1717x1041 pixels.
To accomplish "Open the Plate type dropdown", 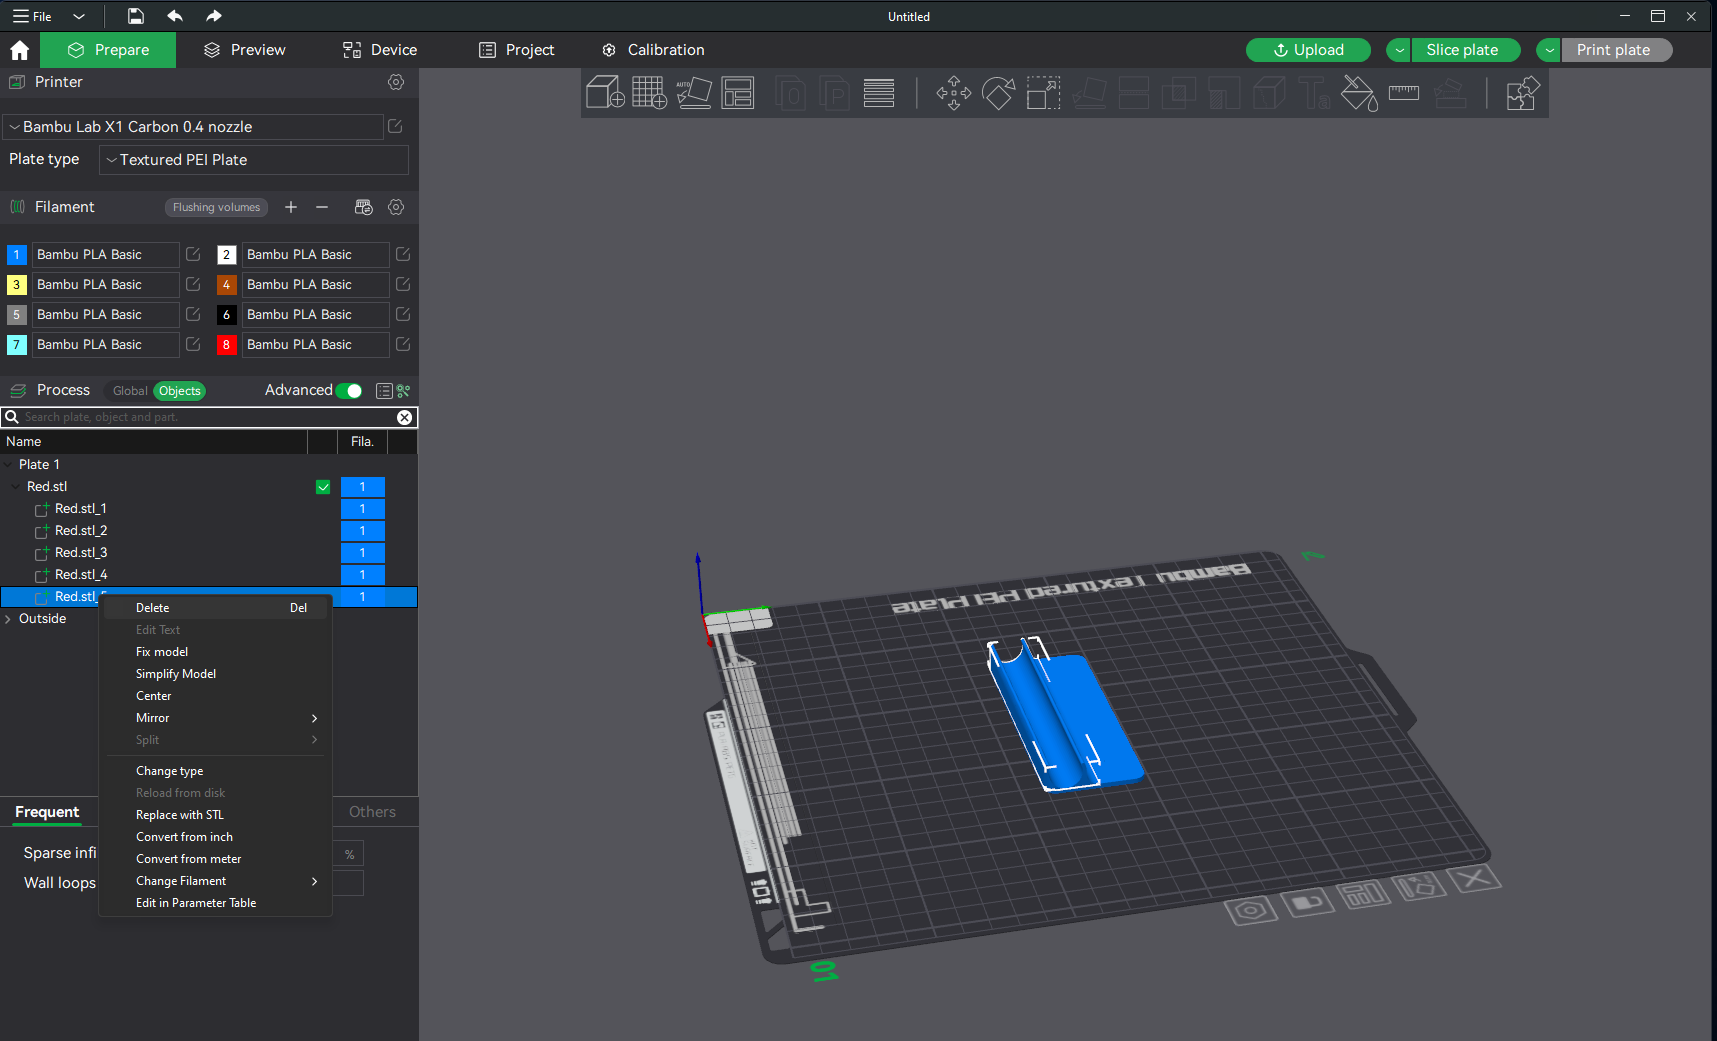I will pyautogui.click(x=254, y=160).
